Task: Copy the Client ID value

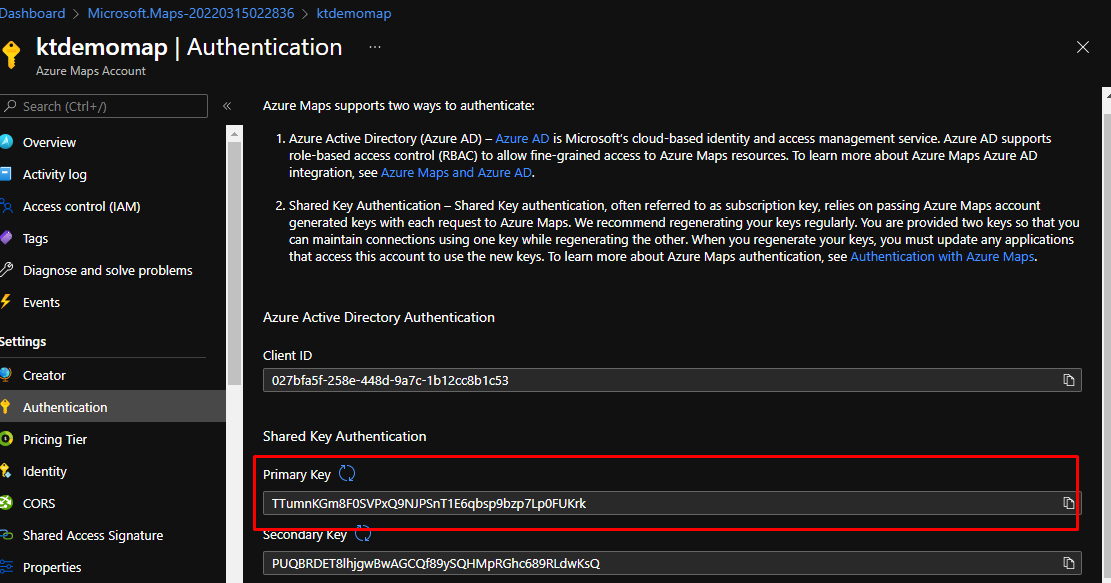Action: [x=1068, y=380]
